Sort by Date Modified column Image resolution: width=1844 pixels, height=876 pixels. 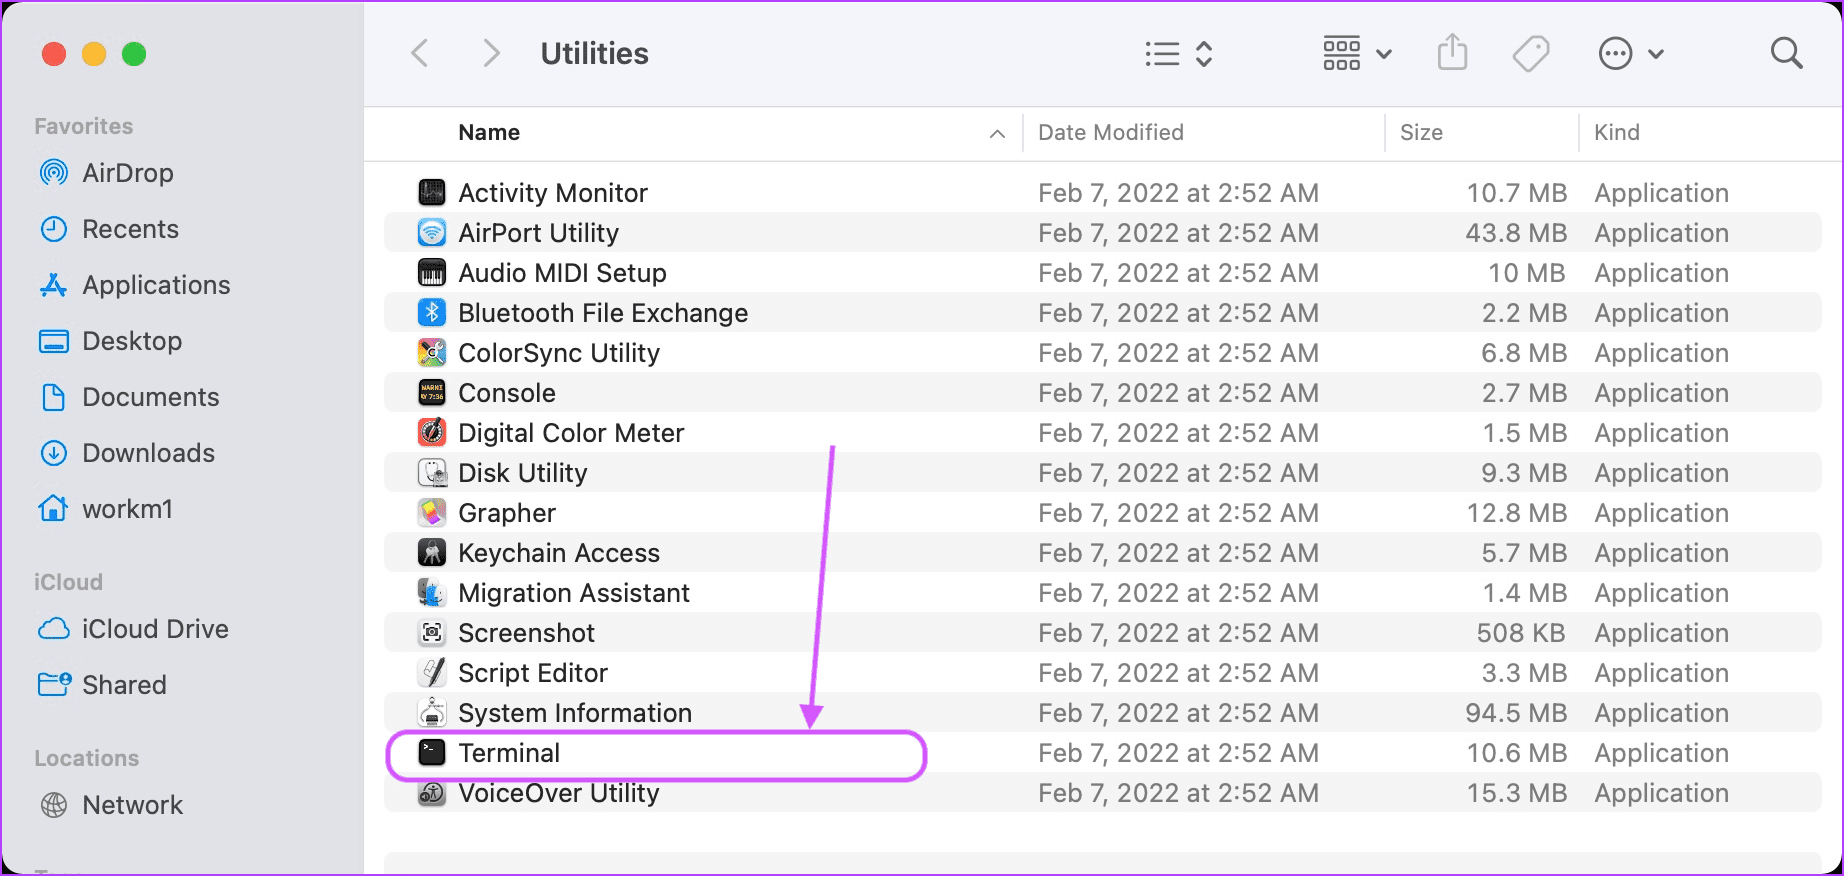click(1110, 133)
